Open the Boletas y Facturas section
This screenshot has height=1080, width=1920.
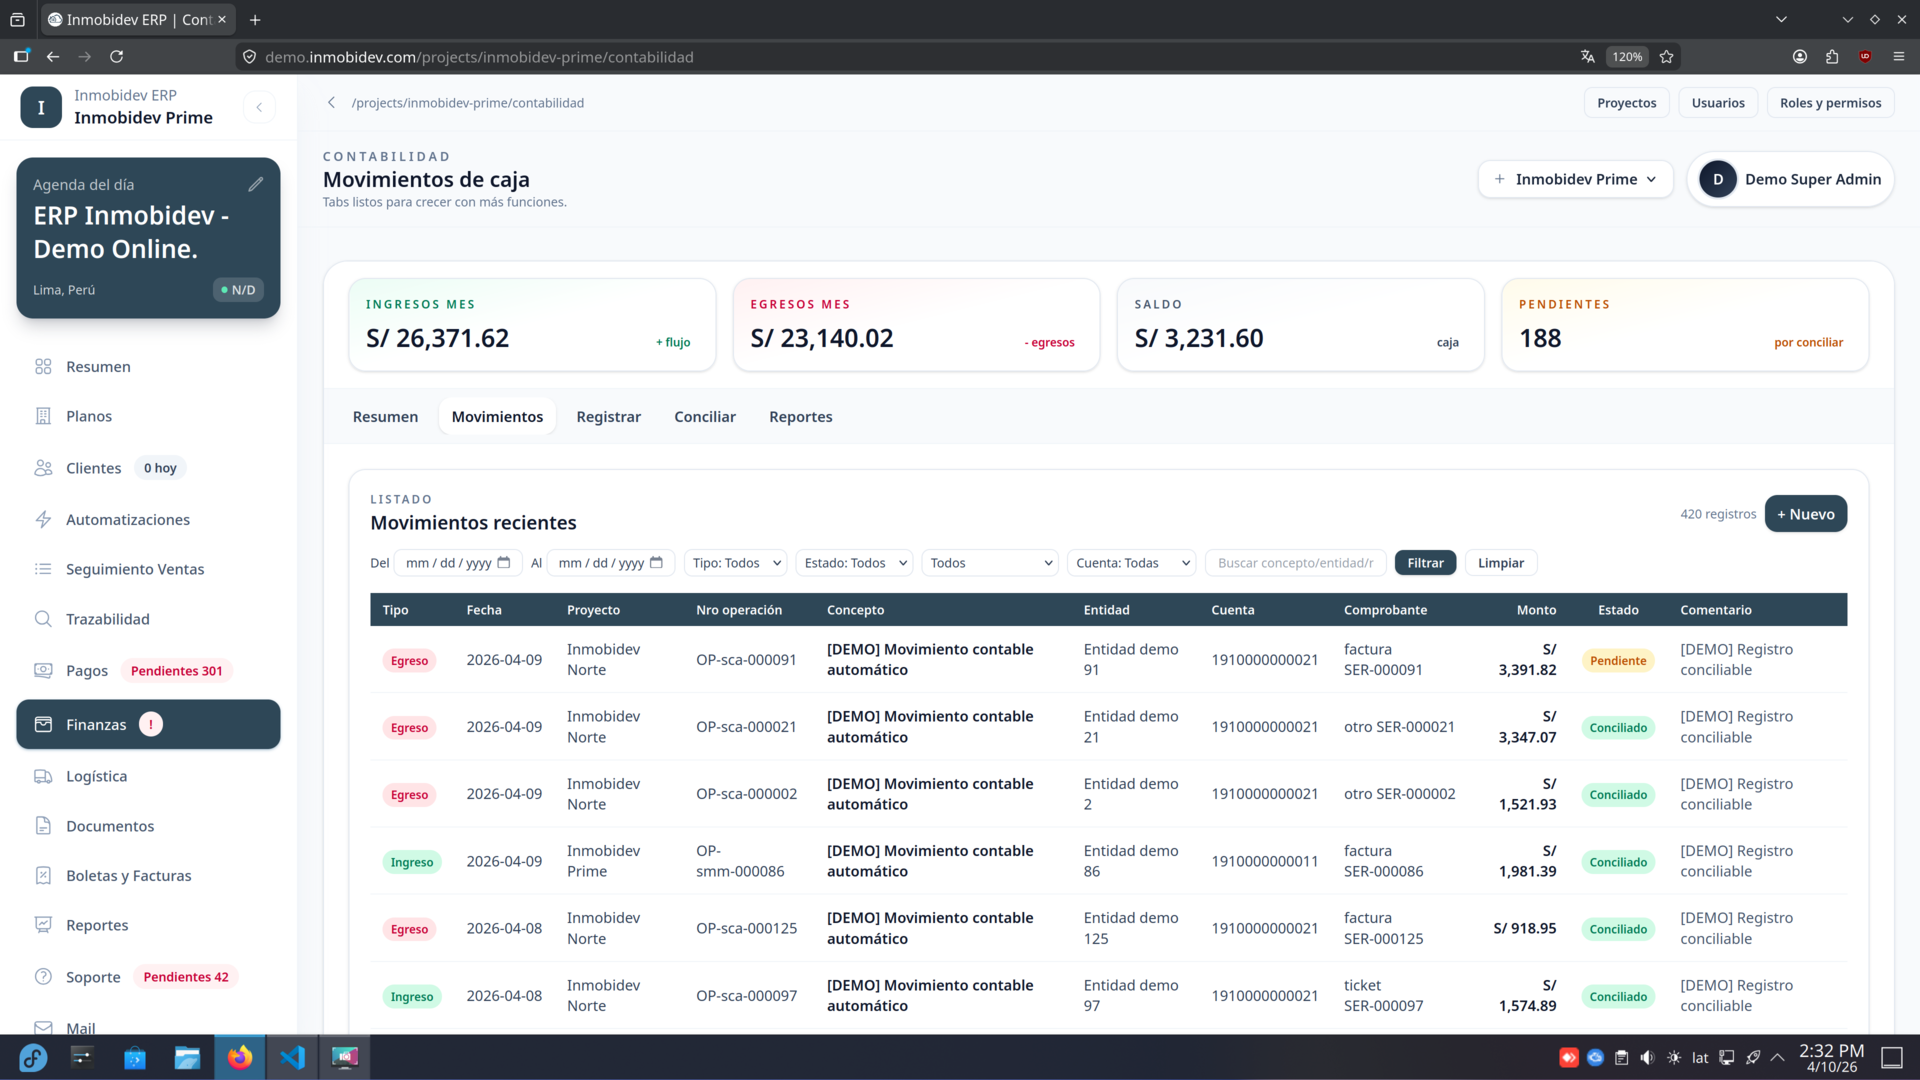tap(129, 875)
